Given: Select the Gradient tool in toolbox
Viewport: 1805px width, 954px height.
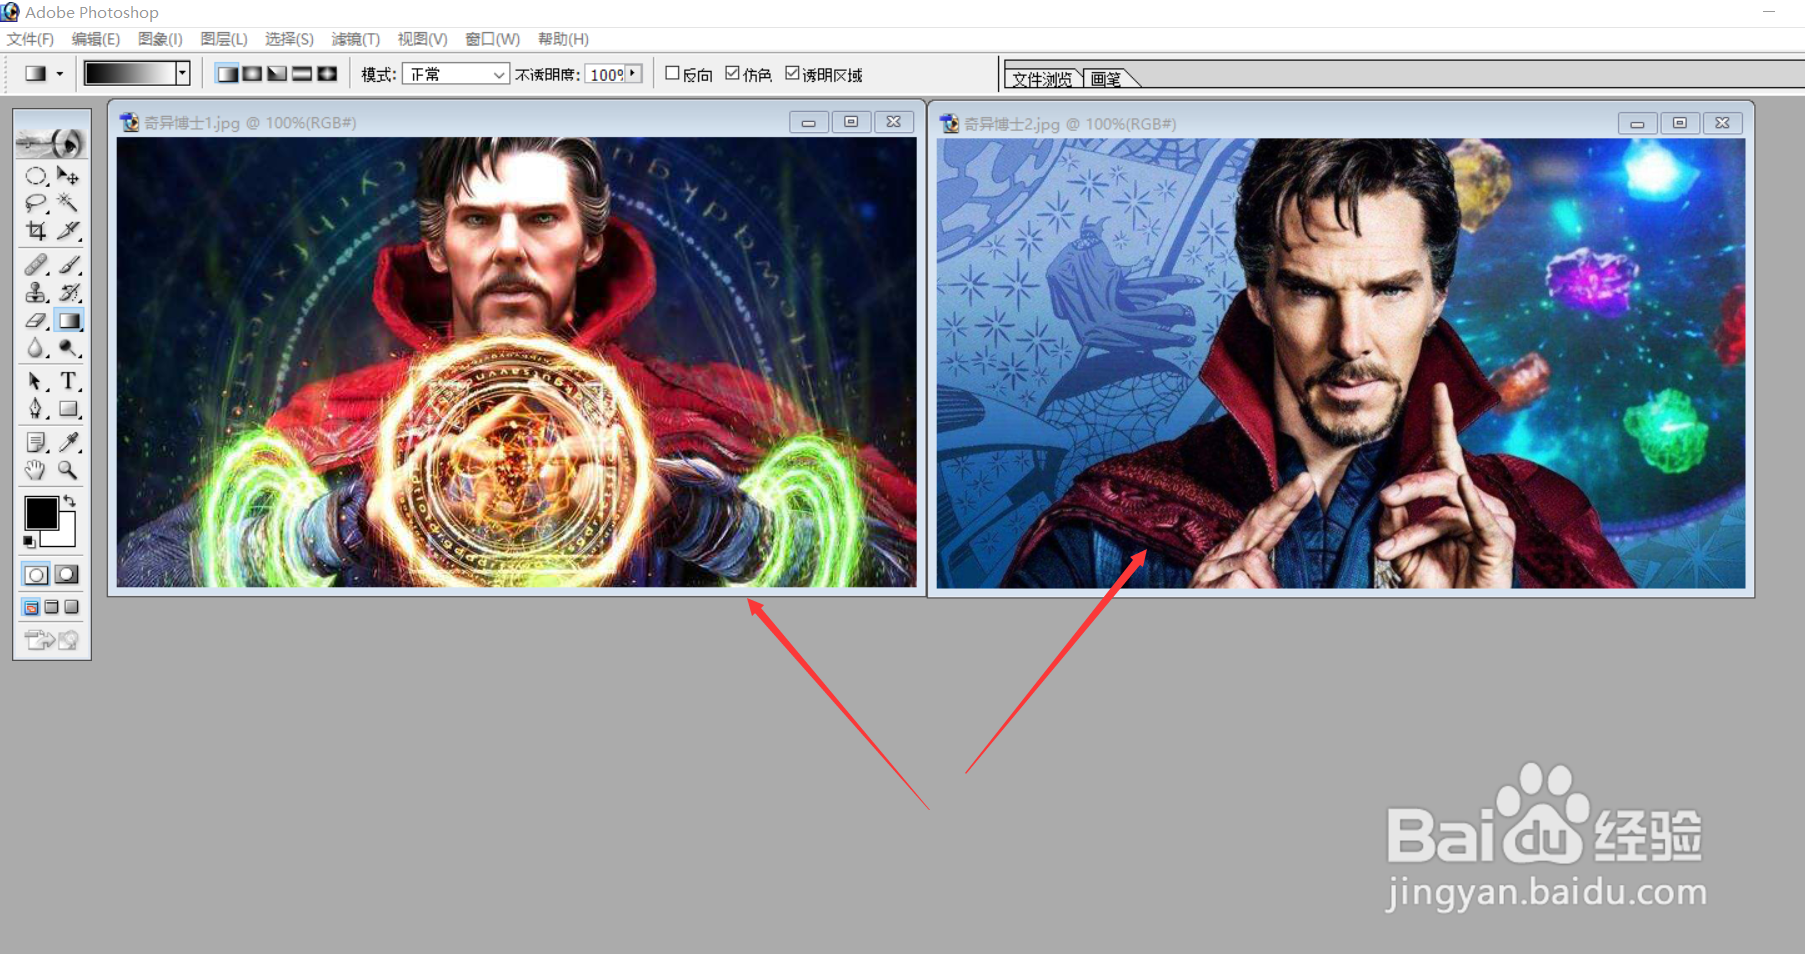Looking at the screenshot, I should tap(68, 321).
